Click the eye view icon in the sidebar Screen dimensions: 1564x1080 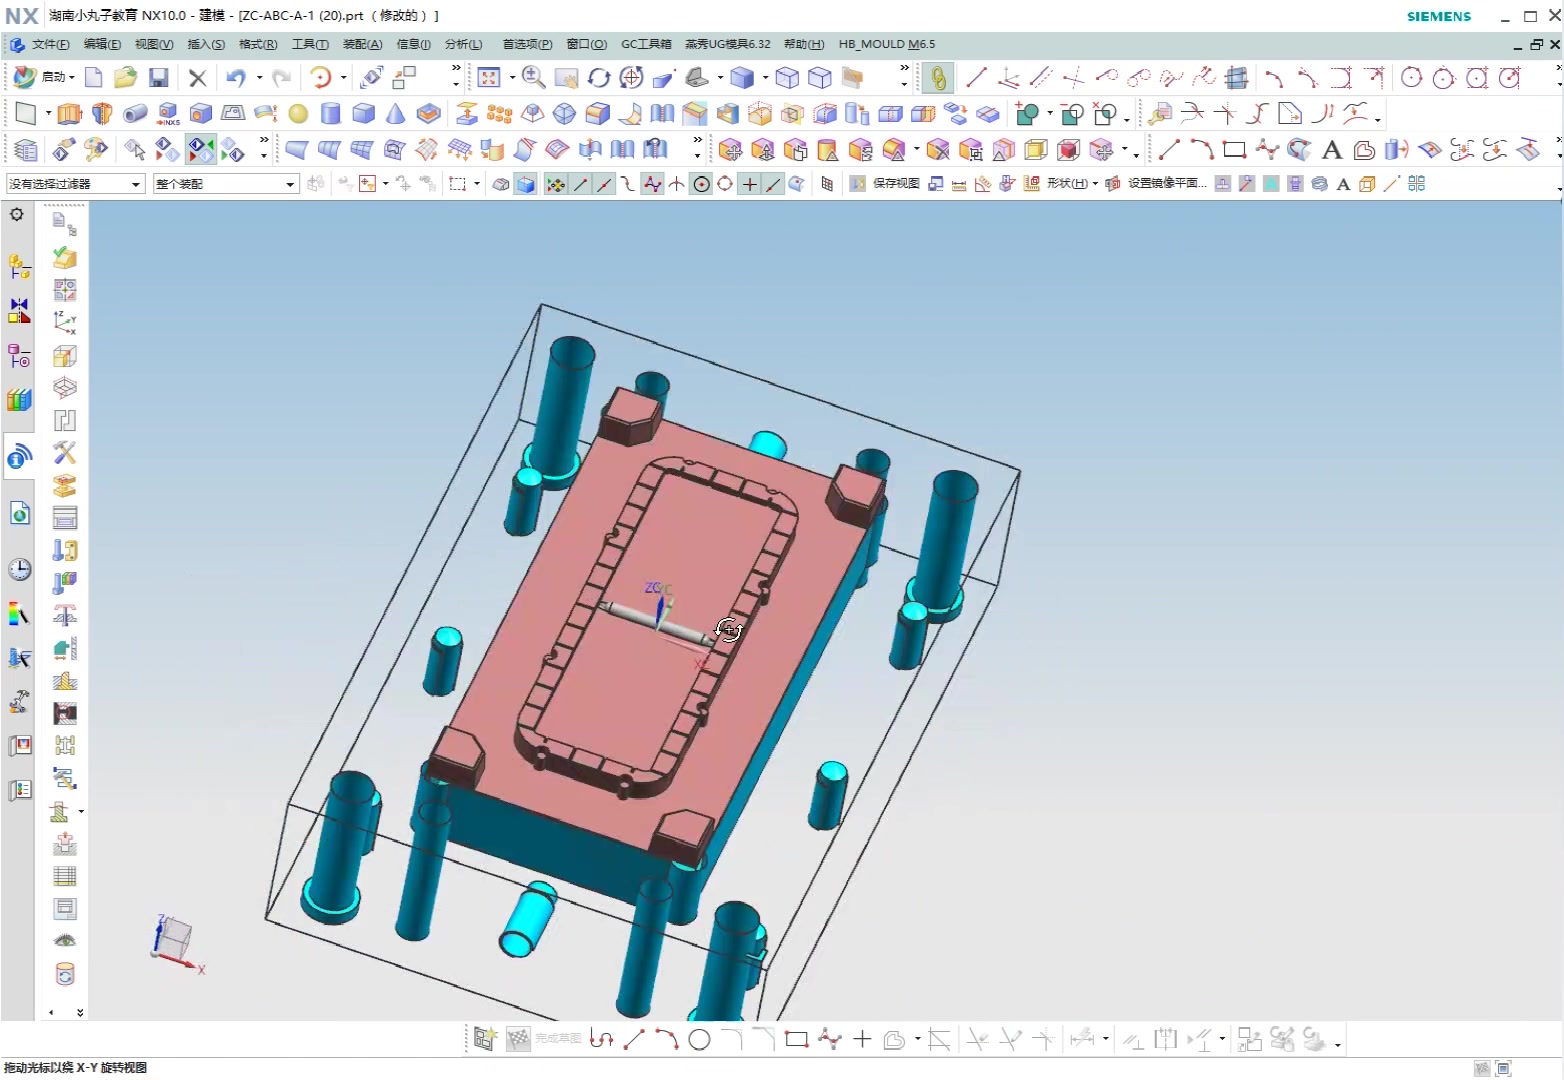coord(65,940)
